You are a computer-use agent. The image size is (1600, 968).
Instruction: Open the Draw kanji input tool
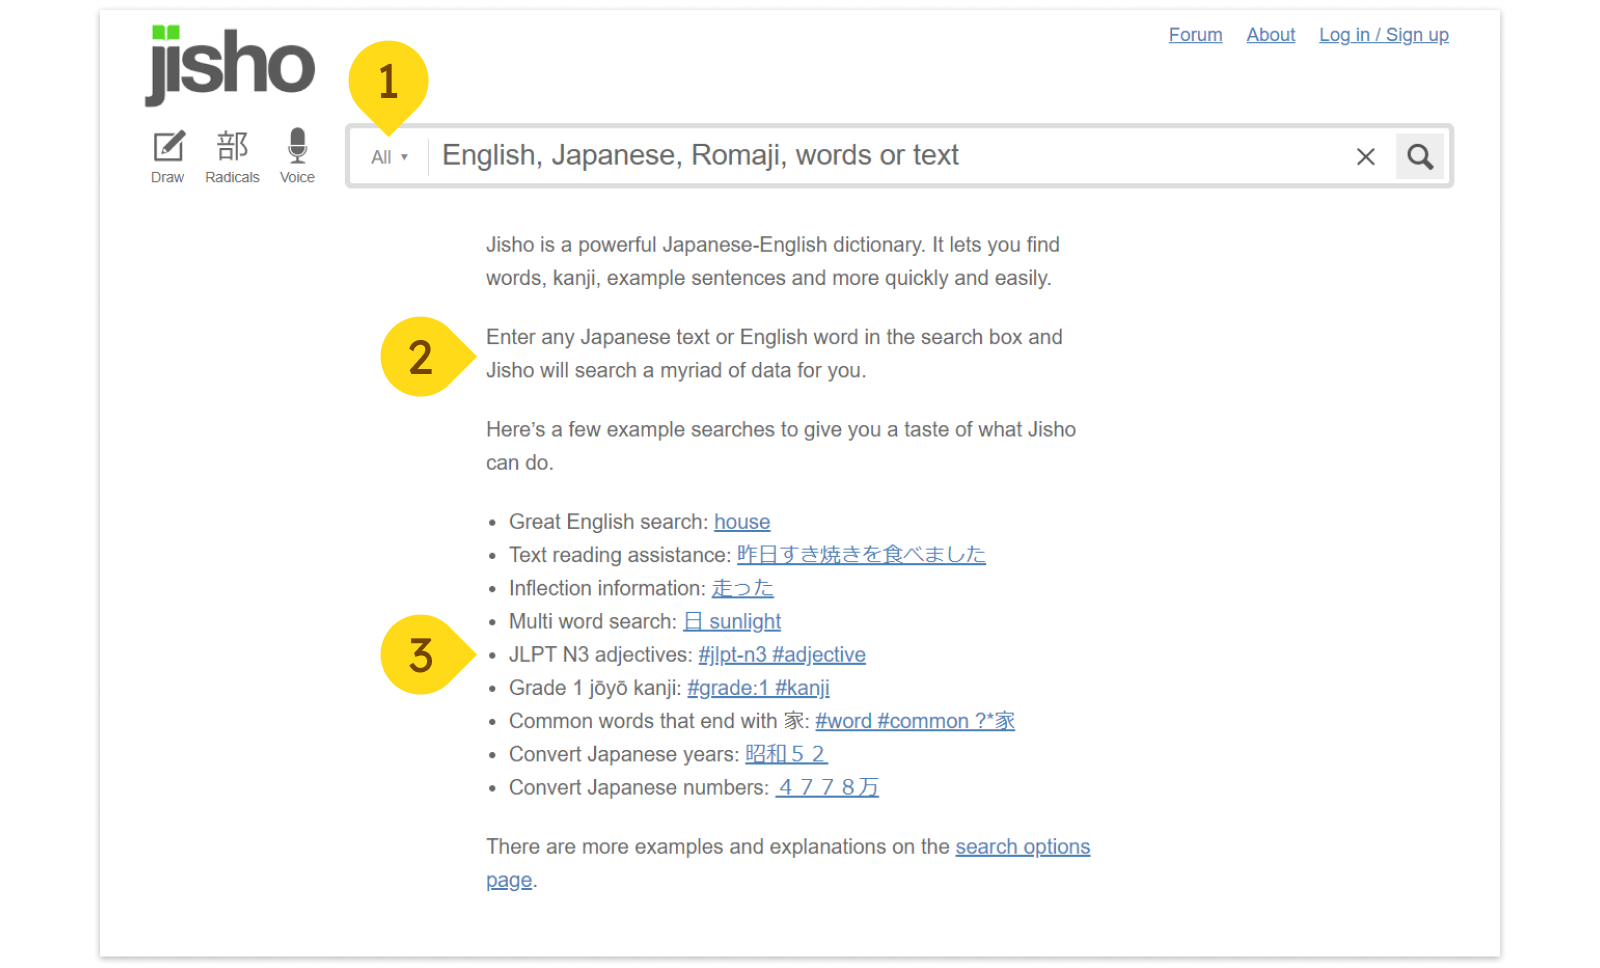click(168, 157)
